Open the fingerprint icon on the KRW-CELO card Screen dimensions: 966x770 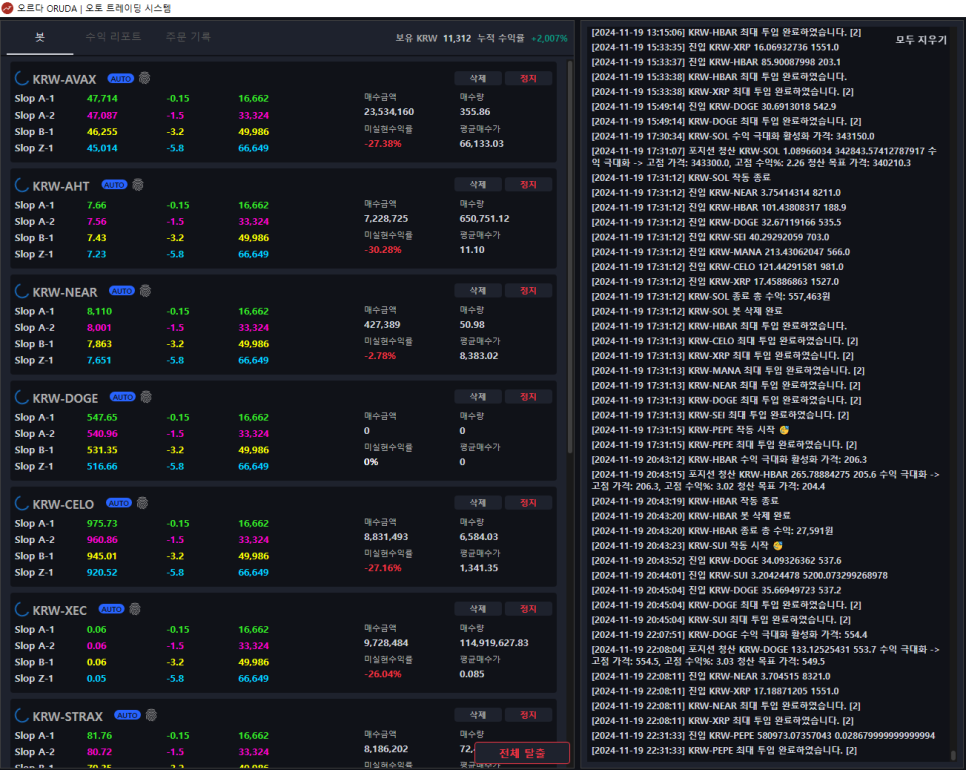[142, 503]
